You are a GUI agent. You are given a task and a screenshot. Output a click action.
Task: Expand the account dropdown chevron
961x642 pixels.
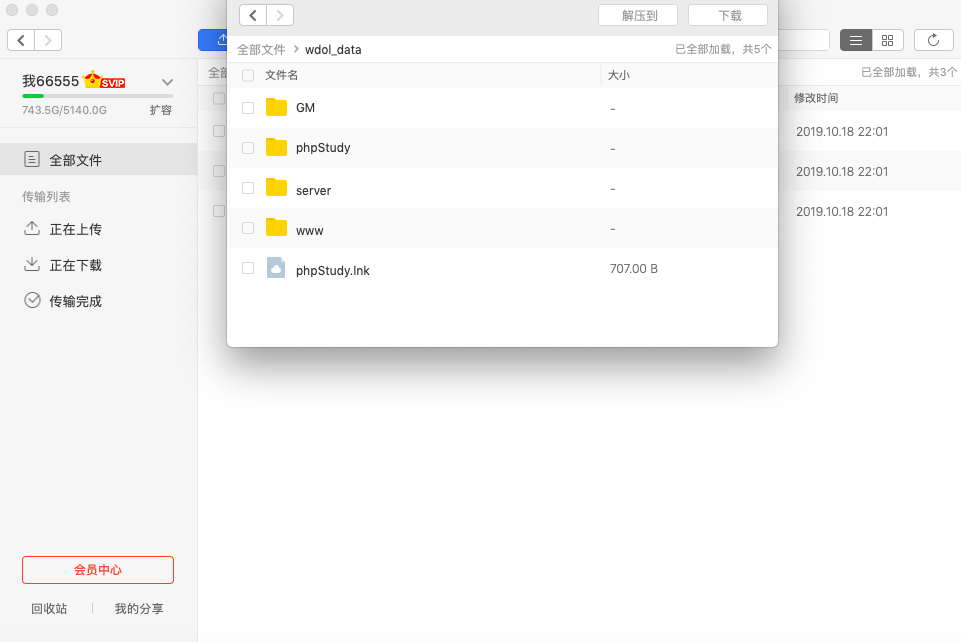click(x=167, y=82)
